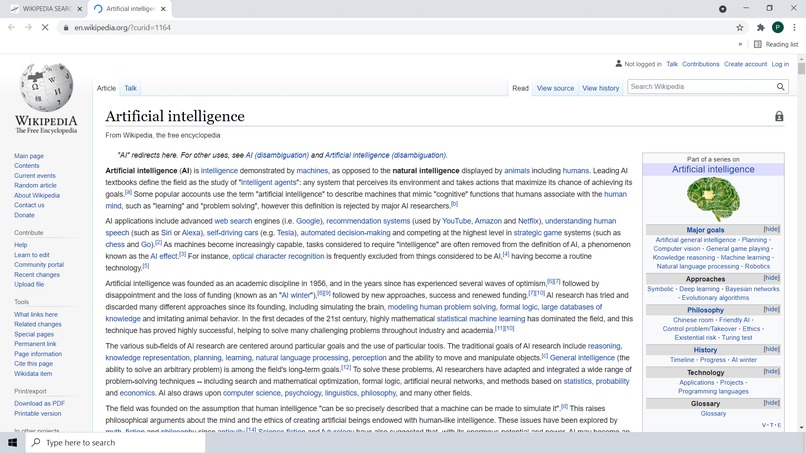Click the self-driving cars link

232,233
